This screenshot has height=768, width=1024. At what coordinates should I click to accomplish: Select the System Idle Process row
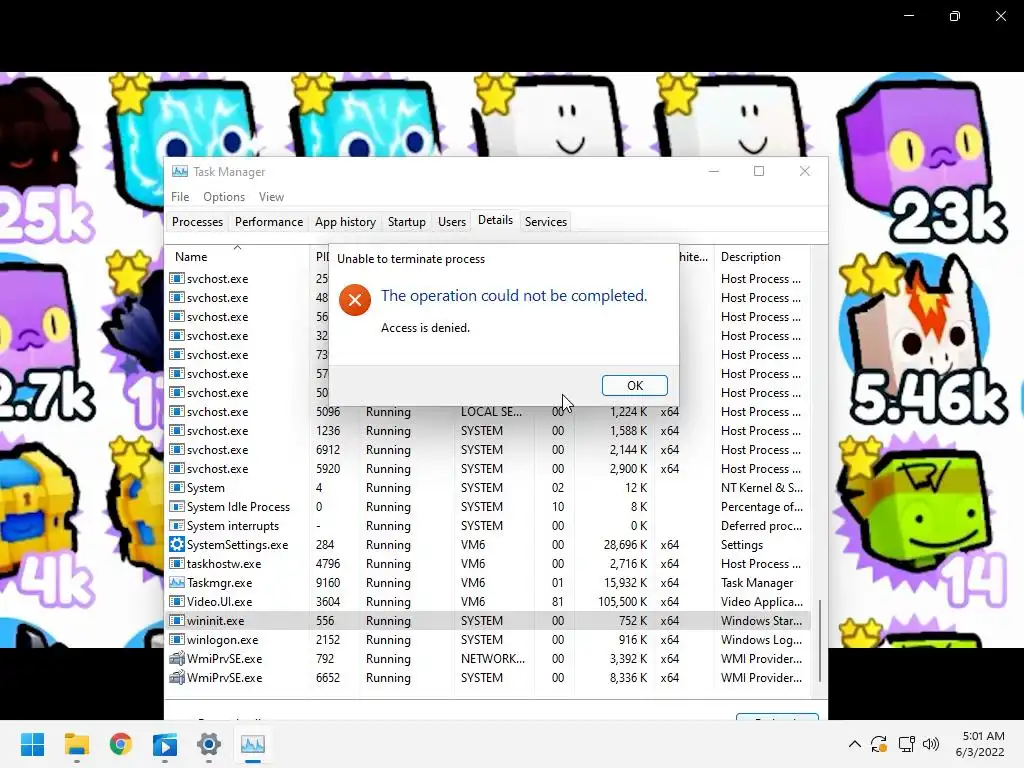pos(488,506)
